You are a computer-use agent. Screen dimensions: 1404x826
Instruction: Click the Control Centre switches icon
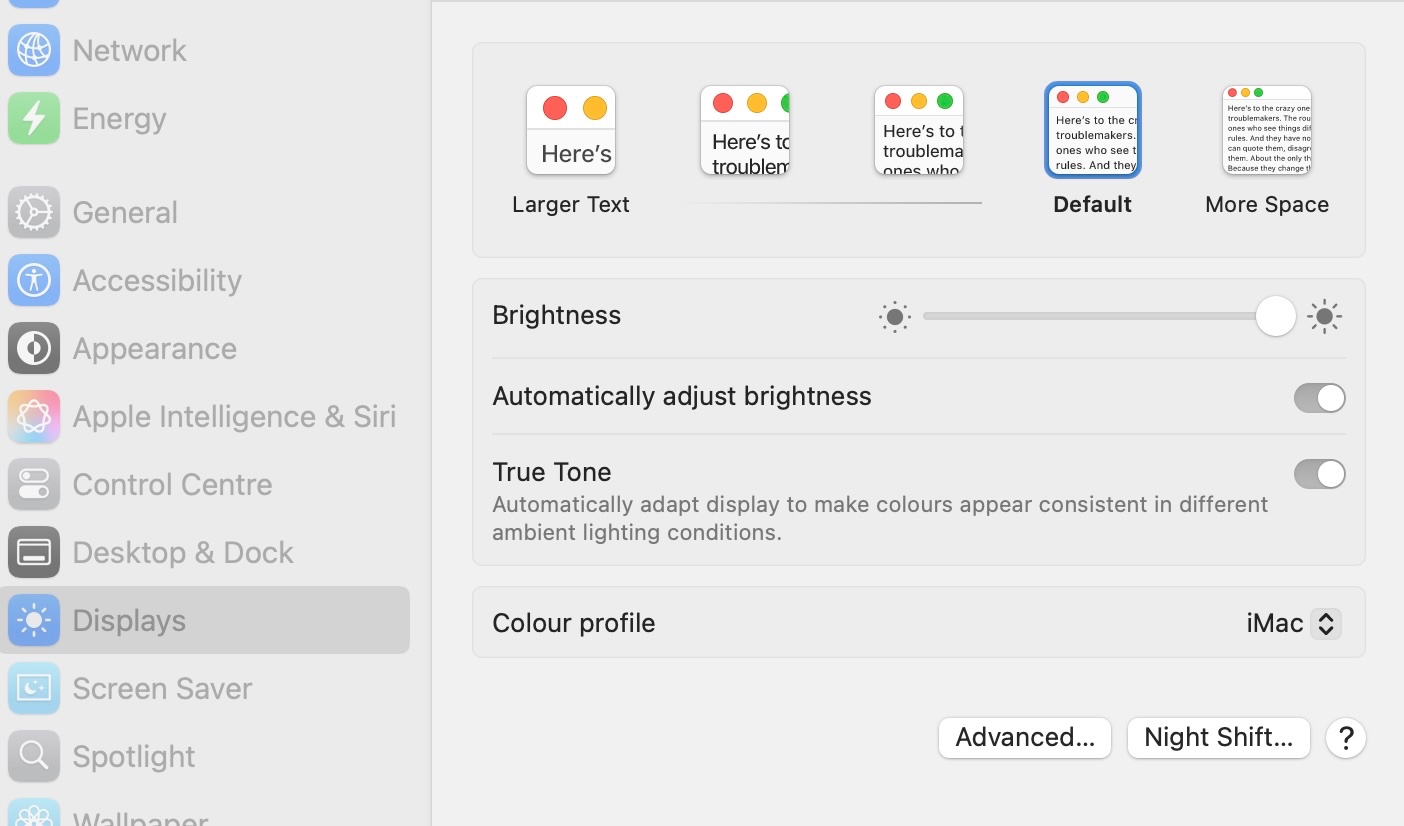click(34, 485)
